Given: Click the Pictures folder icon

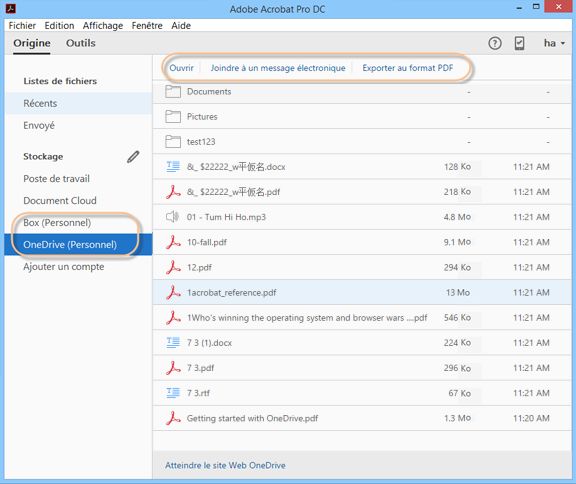Looking at the screenshot, I should tap(173, 116).
